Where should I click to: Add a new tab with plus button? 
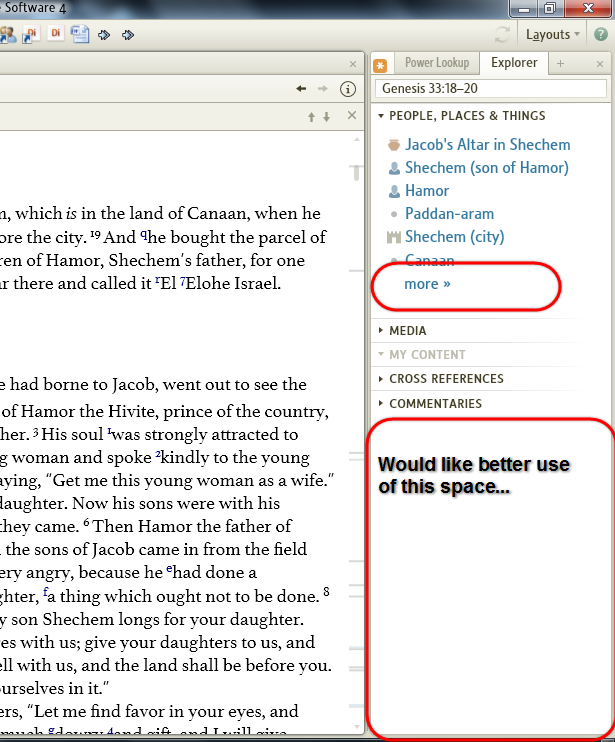561,63
